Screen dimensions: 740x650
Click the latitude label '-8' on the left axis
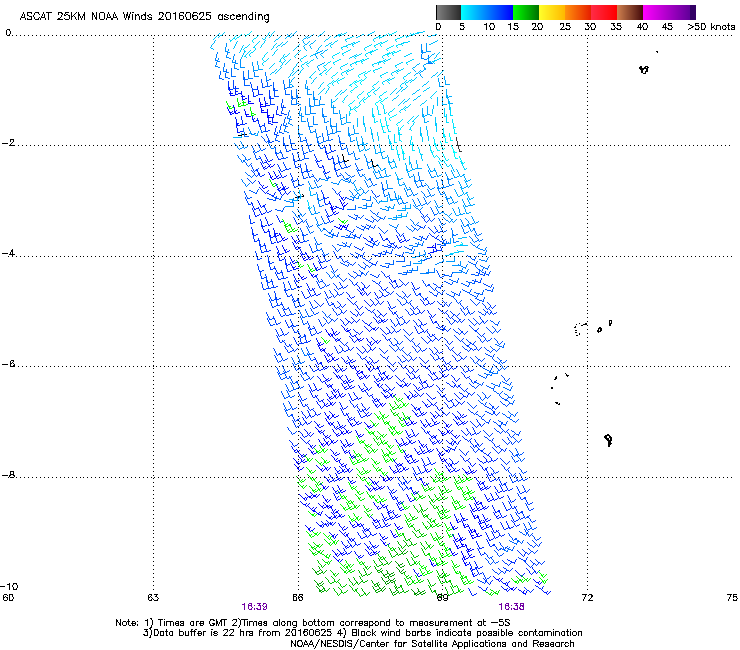tap(8, 474)
